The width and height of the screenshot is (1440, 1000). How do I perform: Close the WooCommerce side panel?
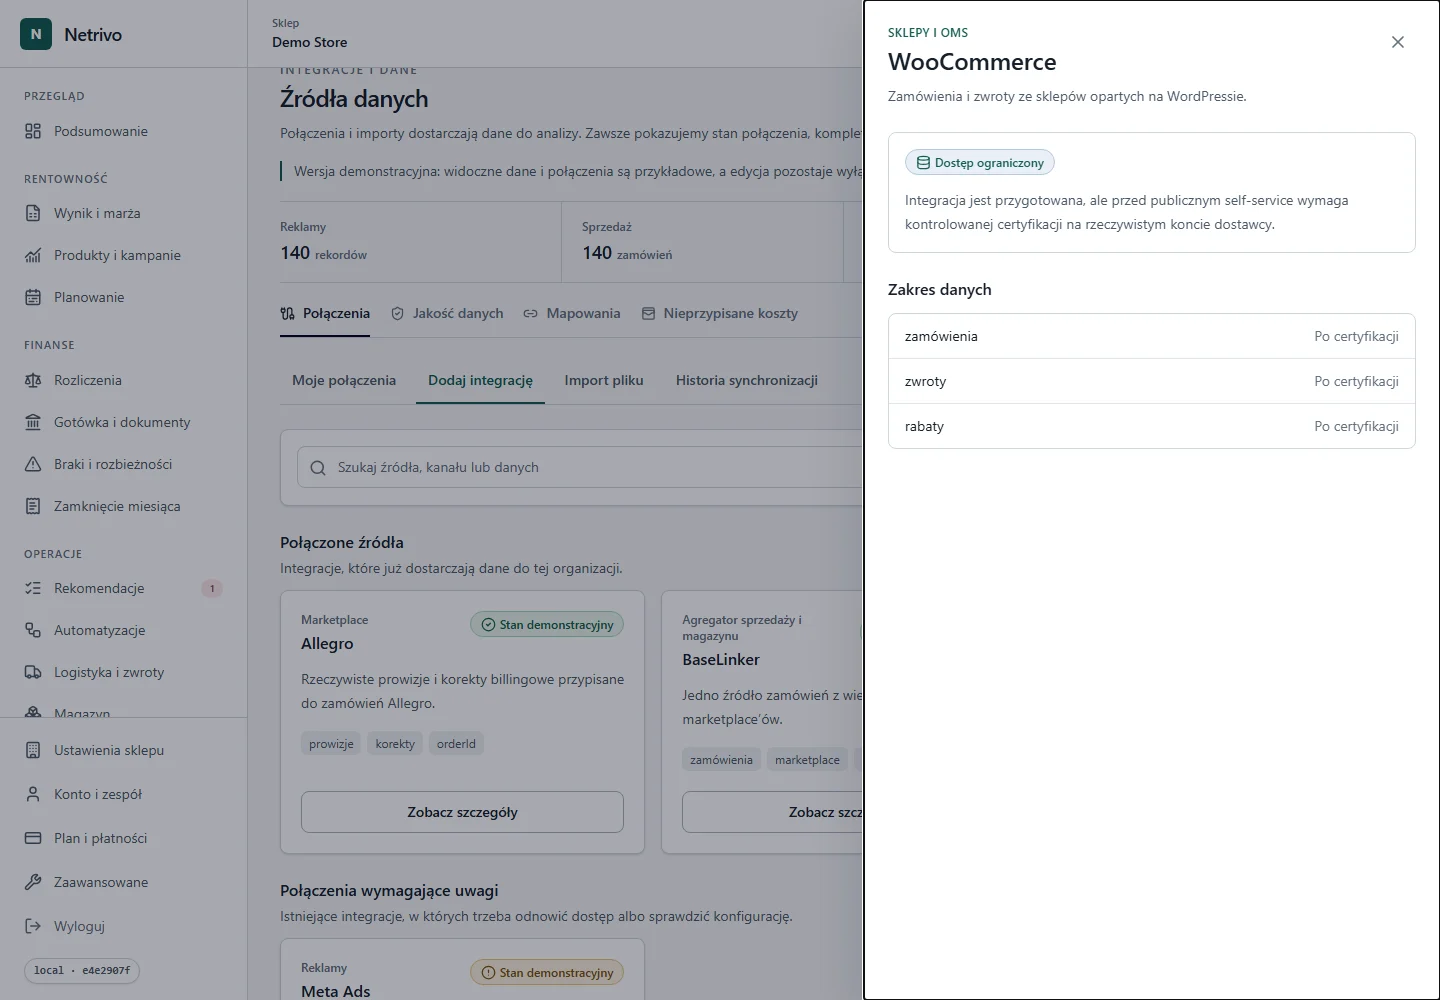1398,42
